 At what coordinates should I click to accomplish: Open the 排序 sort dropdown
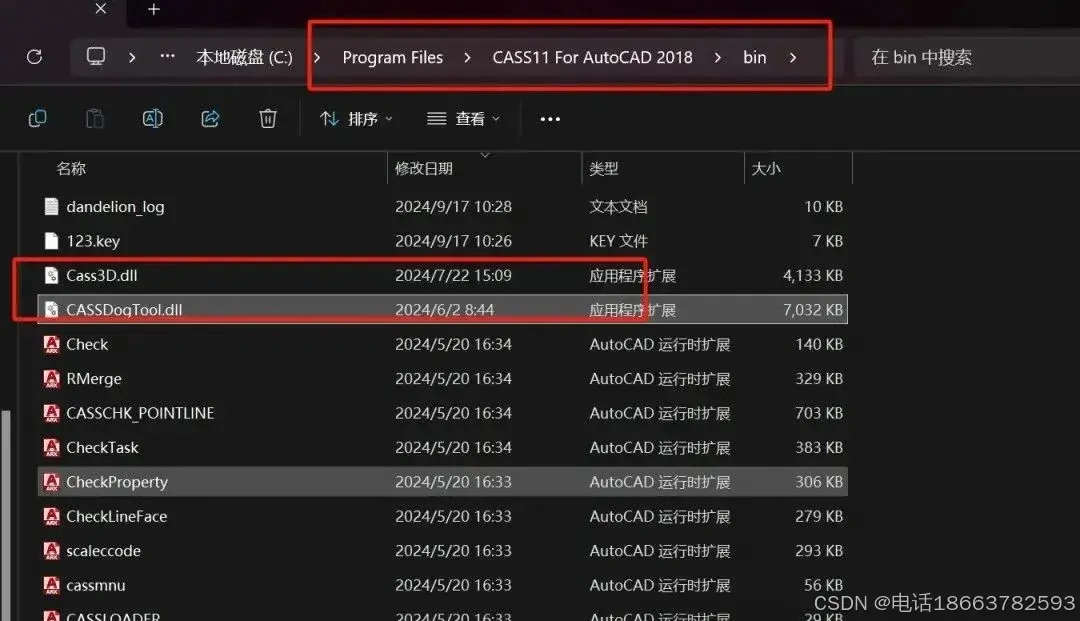click(x=356, y=119)
